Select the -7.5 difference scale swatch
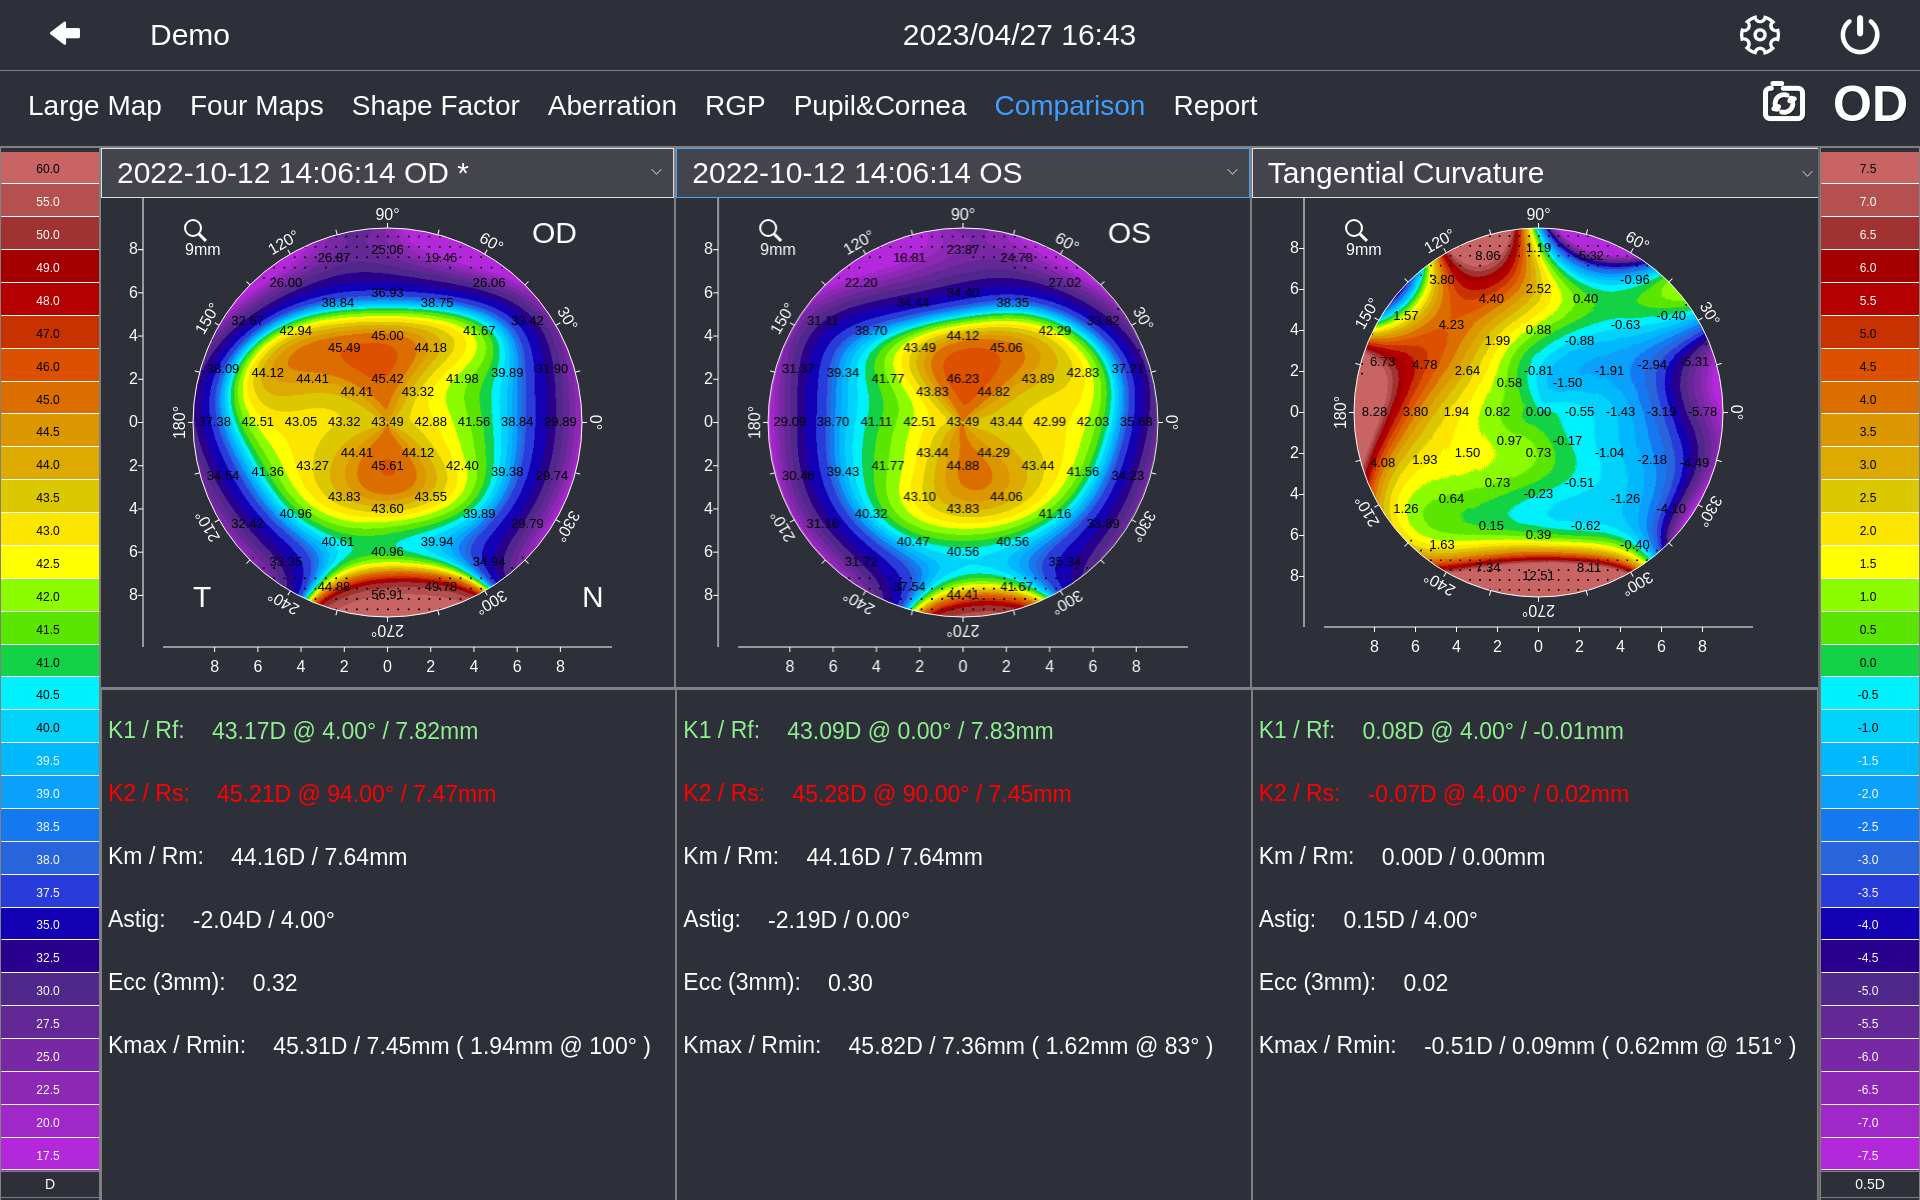Screen dimensions: 1920x1200 [1869, 1155]
